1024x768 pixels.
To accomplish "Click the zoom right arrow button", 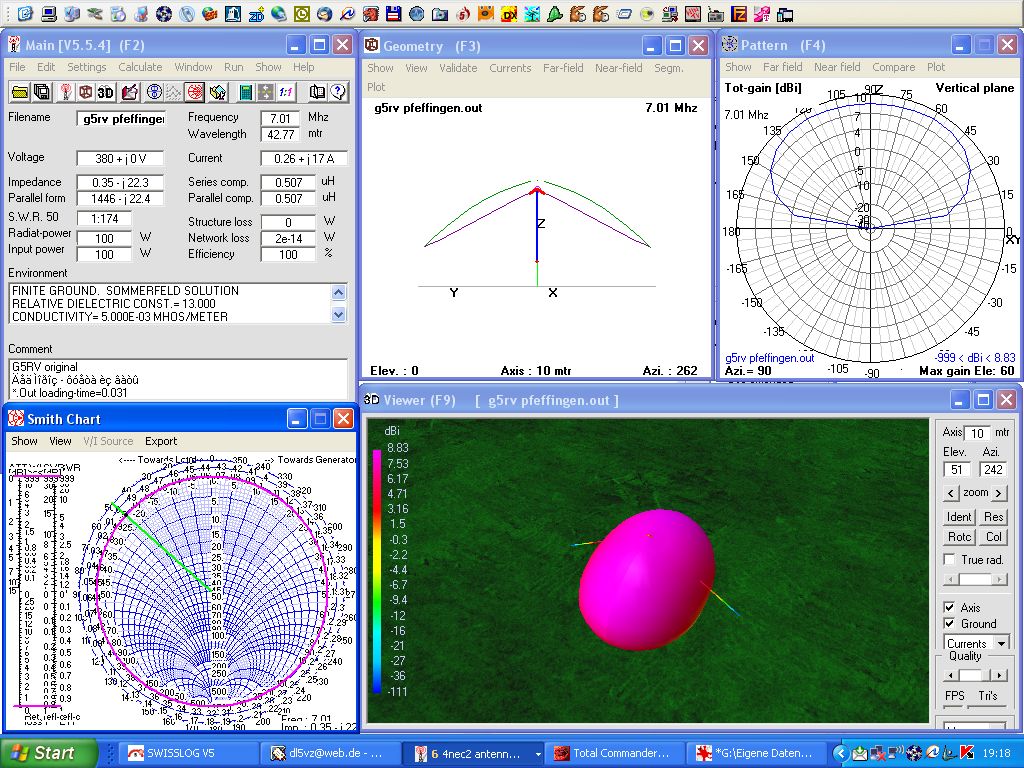I will click(999, 493).
